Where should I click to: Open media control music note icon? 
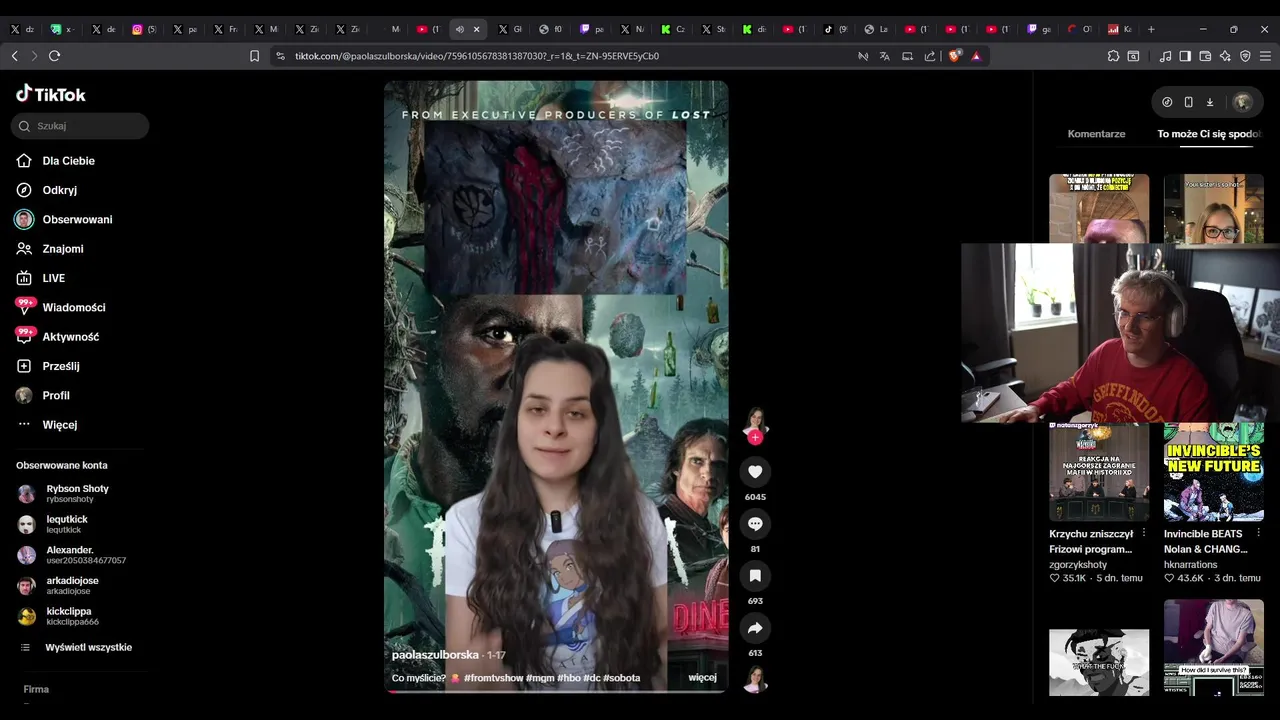[1165, 56]
